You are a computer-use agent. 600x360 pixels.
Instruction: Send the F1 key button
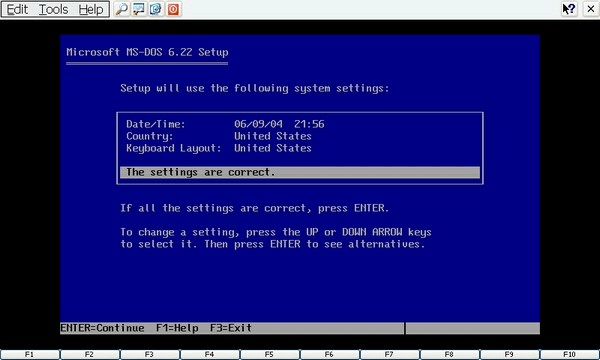[29, 355]
